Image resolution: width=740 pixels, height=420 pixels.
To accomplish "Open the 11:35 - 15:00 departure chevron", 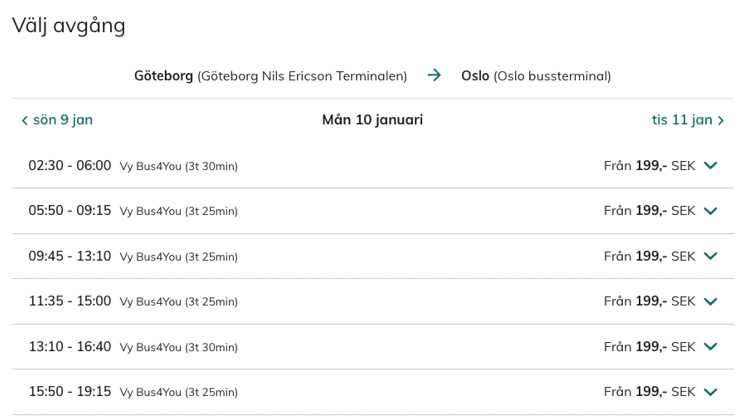I will [710, 301].
